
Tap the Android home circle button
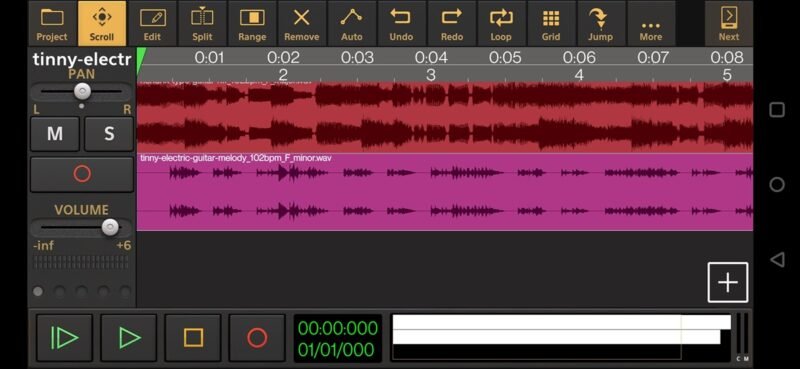777,184
